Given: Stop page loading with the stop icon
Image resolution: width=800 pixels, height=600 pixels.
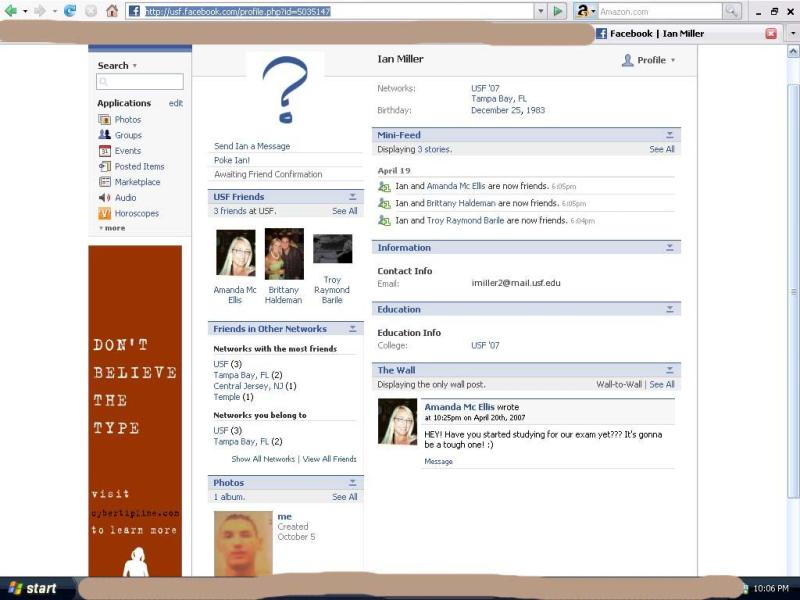Looking at the screenshot, I should coord(91,11).
